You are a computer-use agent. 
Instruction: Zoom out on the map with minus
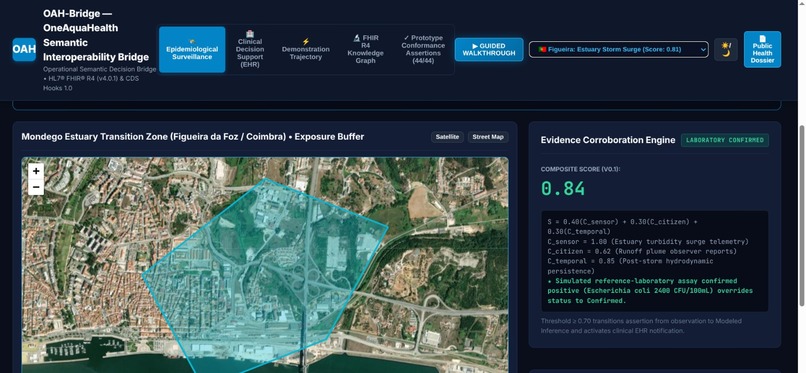(x=35, y=187)
